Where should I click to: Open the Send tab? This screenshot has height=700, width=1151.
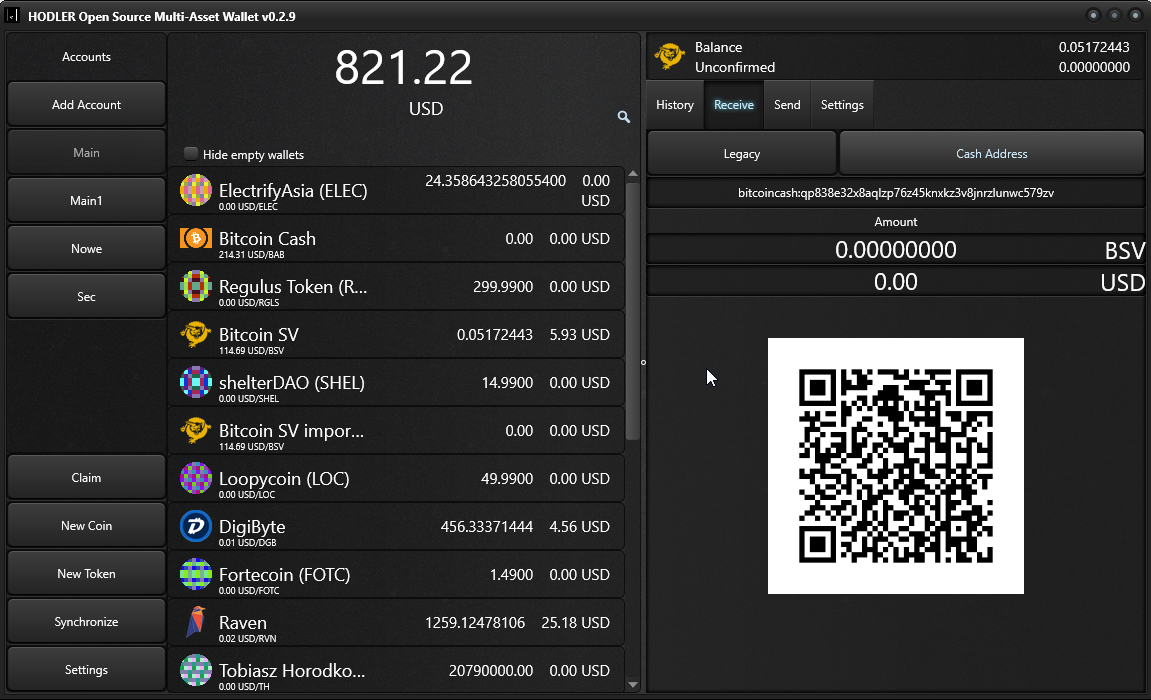point(787,105)
